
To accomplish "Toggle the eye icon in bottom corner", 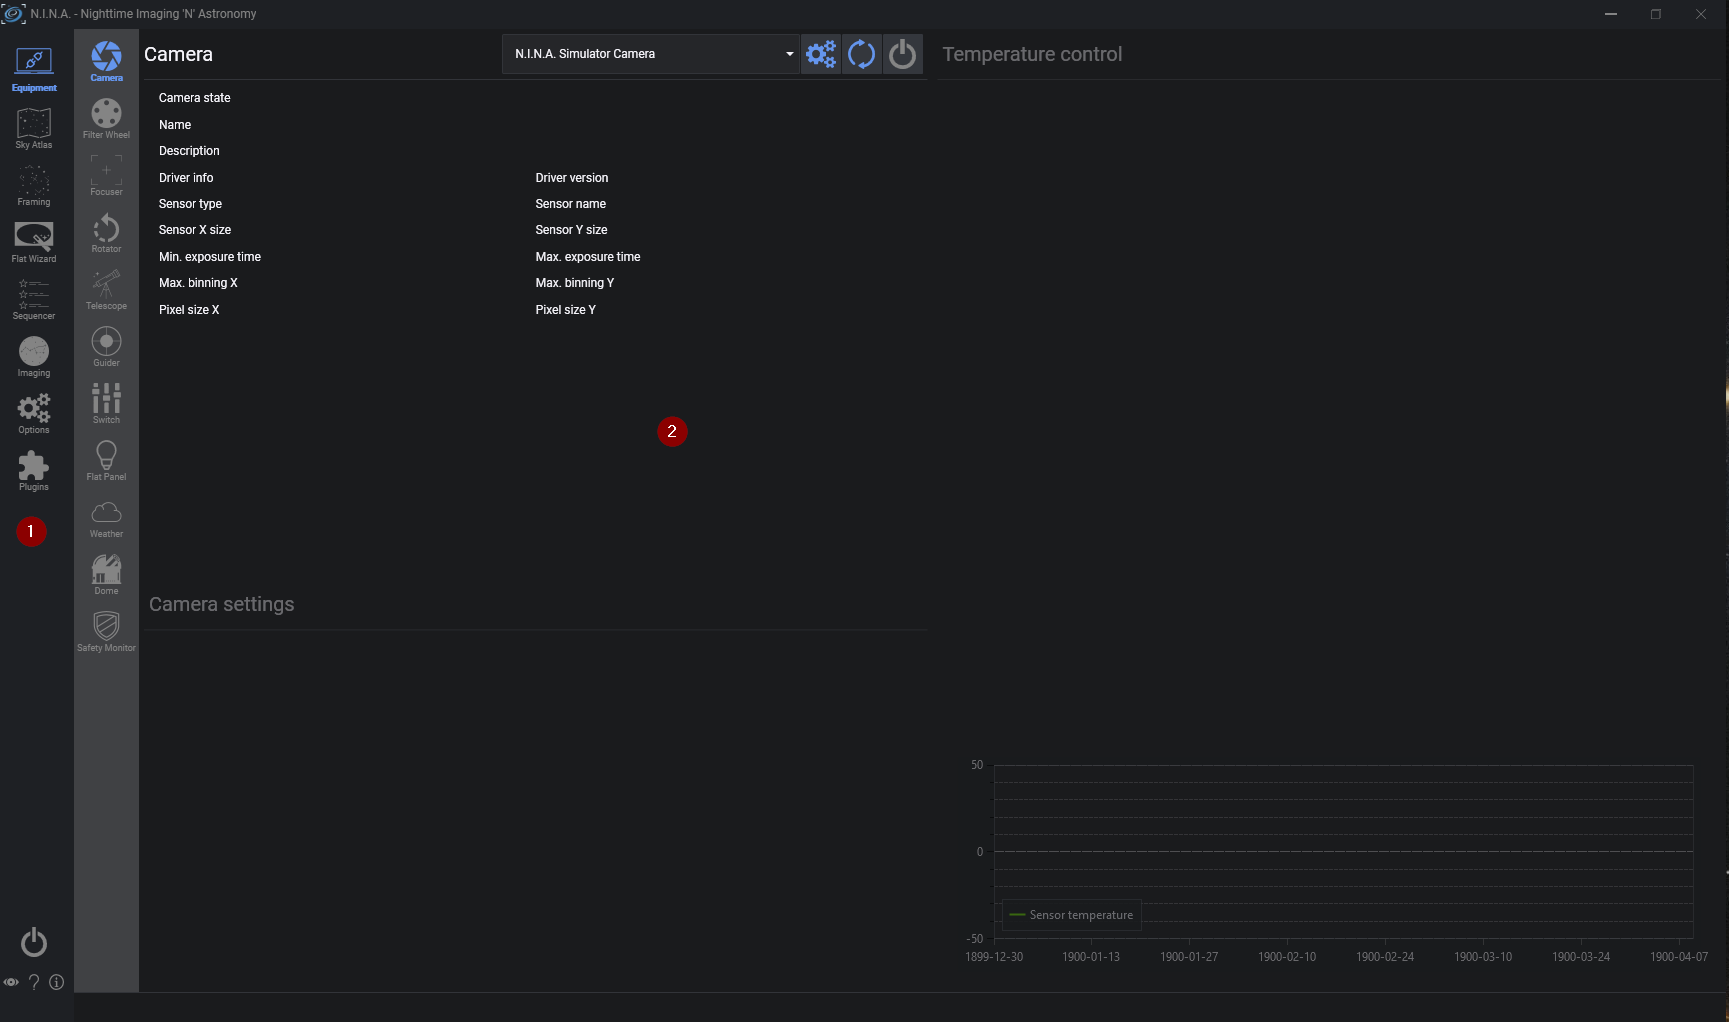I will click(11, 982).
